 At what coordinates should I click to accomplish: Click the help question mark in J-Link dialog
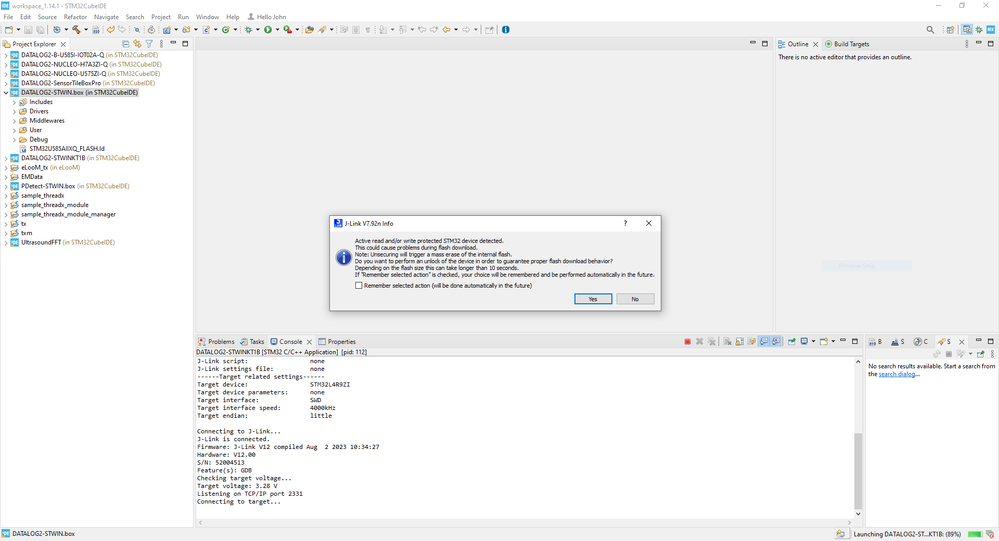[x=625, y=223]
